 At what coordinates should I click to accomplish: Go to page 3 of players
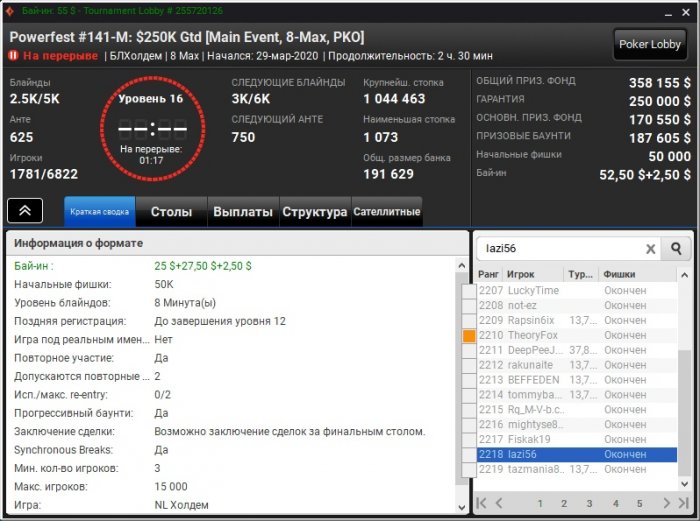click(x=589, y=504)
